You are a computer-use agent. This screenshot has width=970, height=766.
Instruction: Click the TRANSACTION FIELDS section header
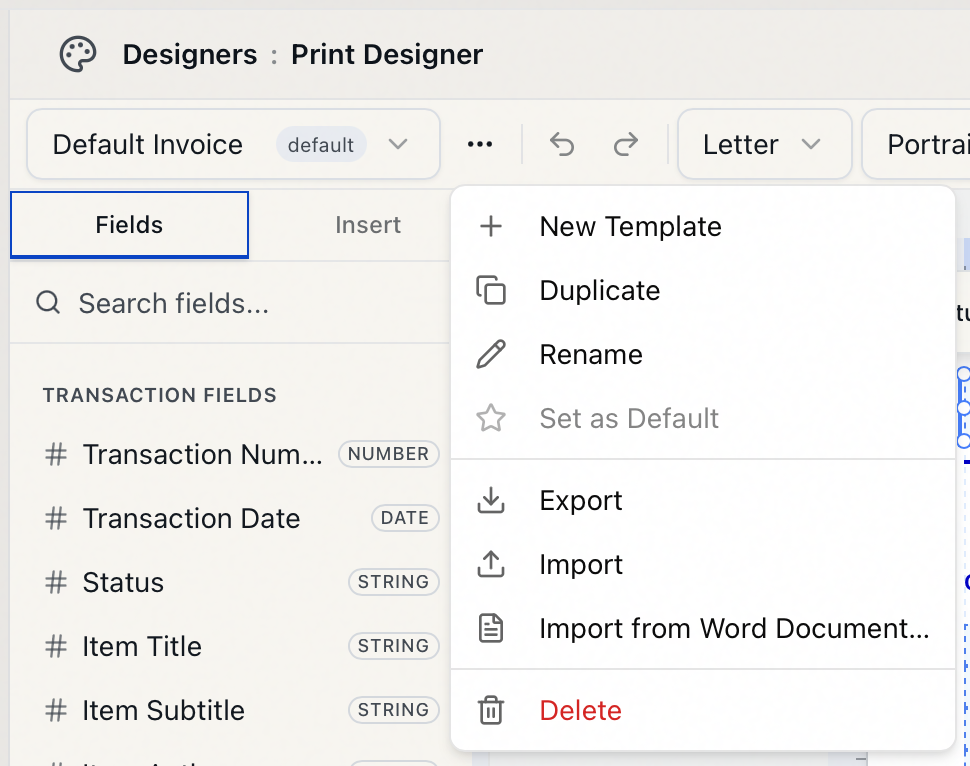pyautogui.click(x=160, y=395)
